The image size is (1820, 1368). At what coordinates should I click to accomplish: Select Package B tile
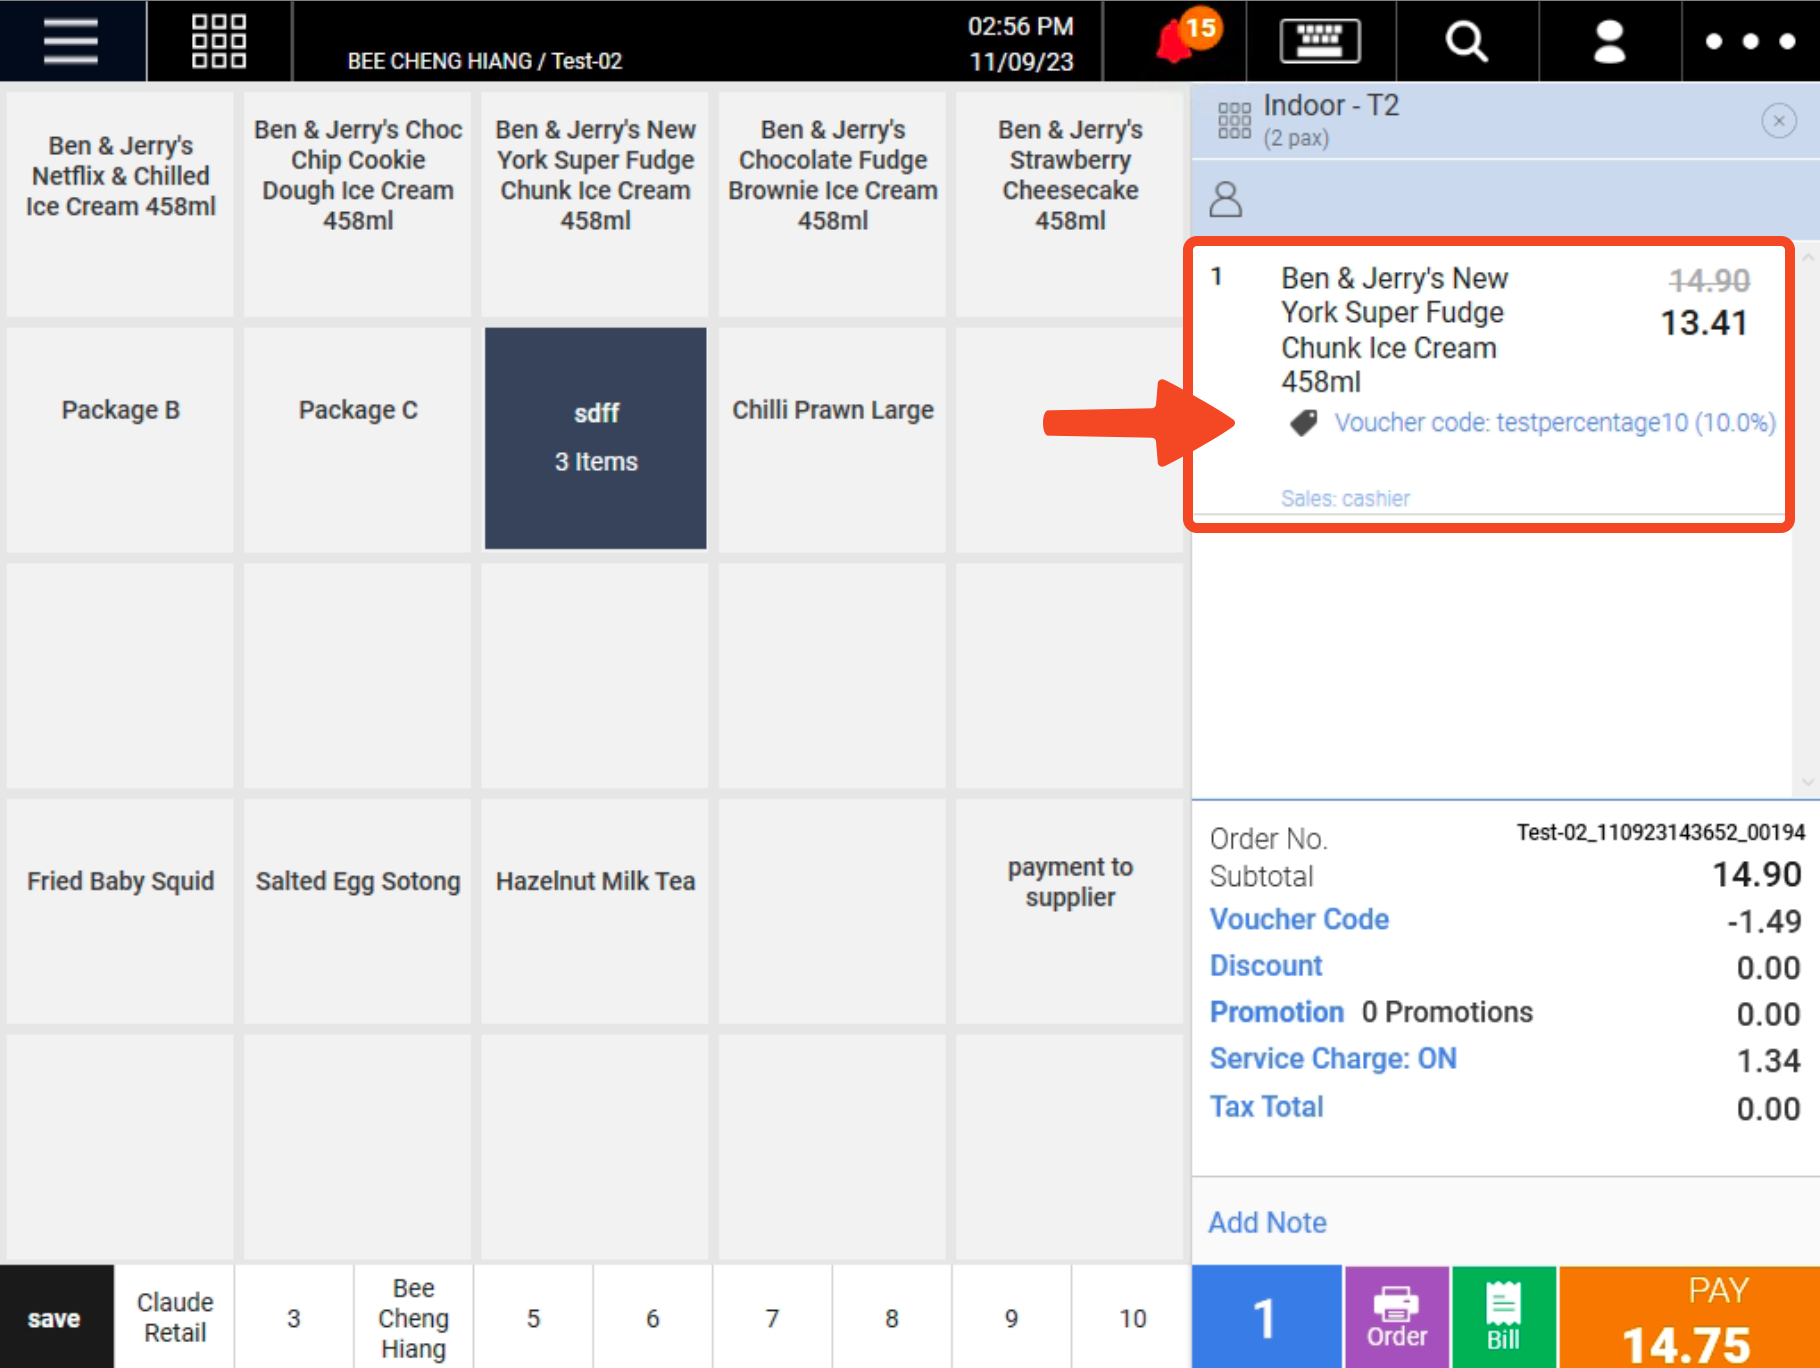pos(120,439)
